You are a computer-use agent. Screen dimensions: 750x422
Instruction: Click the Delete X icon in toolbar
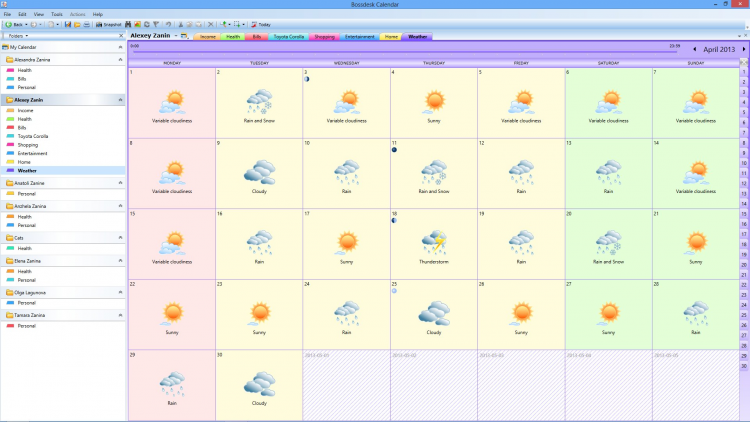[x=210, y=24]
